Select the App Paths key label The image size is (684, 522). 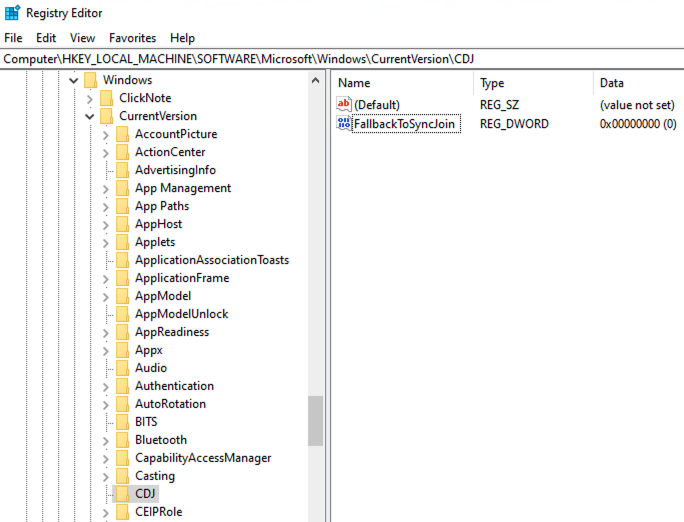(x=162, y=206)
